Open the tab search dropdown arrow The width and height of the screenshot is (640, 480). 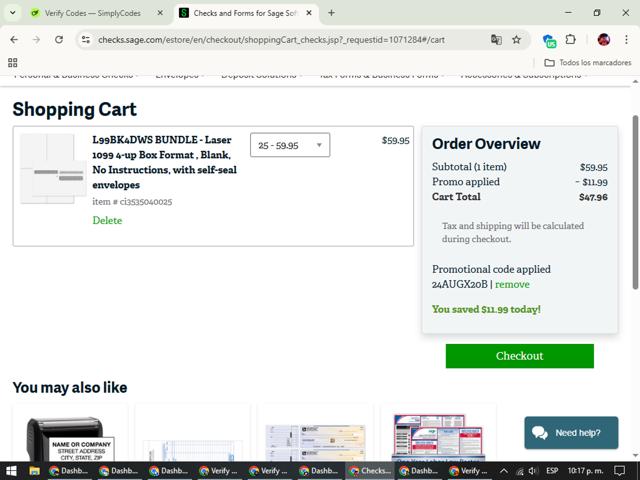coord(13,13)
